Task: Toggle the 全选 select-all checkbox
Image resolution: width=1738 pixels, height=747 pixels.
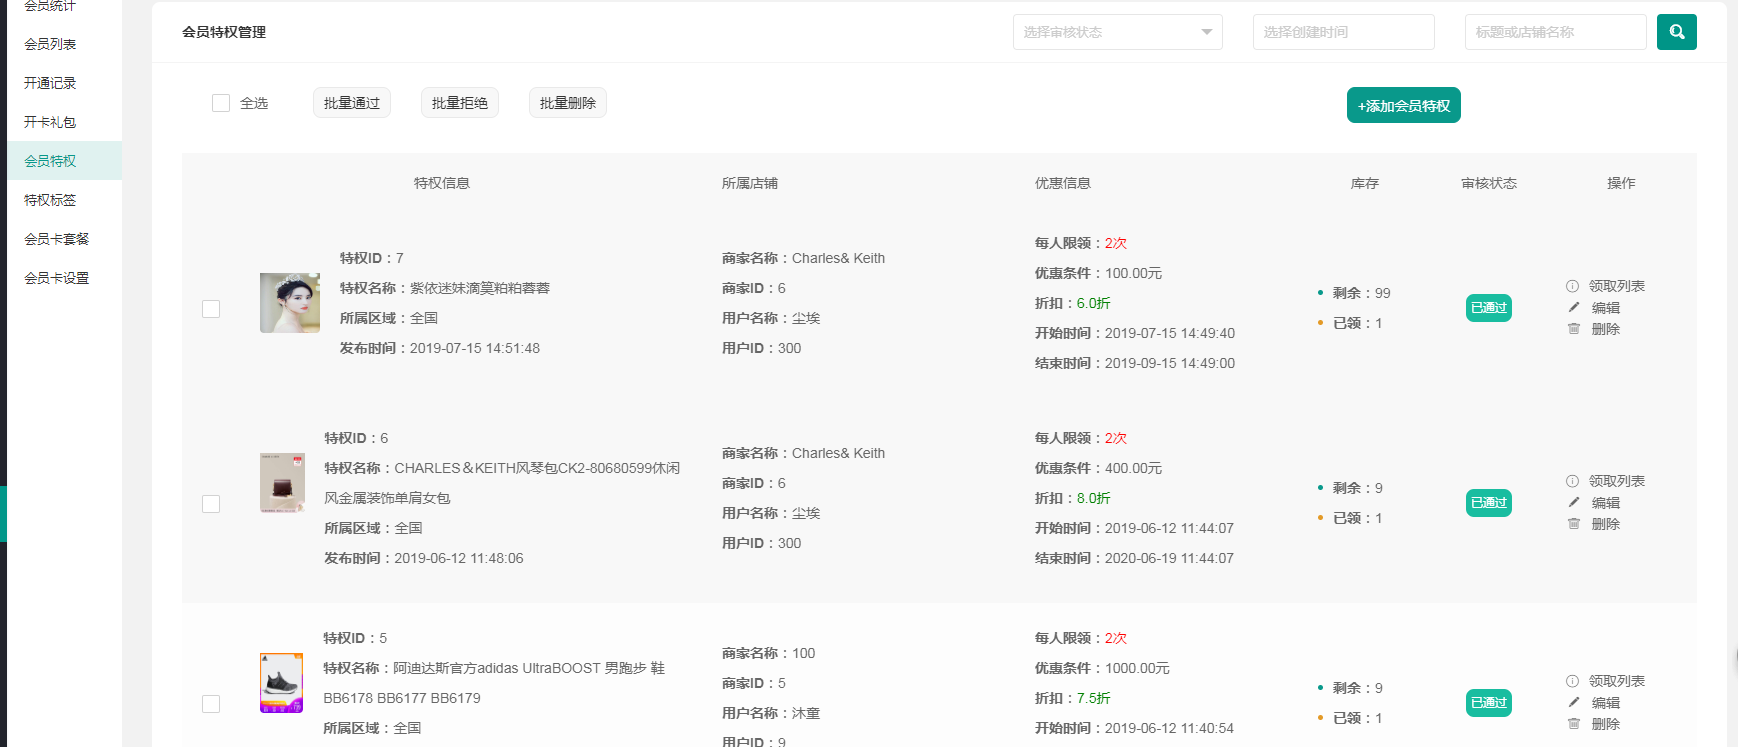Action: pyautogui.click(x=221, y=103)
